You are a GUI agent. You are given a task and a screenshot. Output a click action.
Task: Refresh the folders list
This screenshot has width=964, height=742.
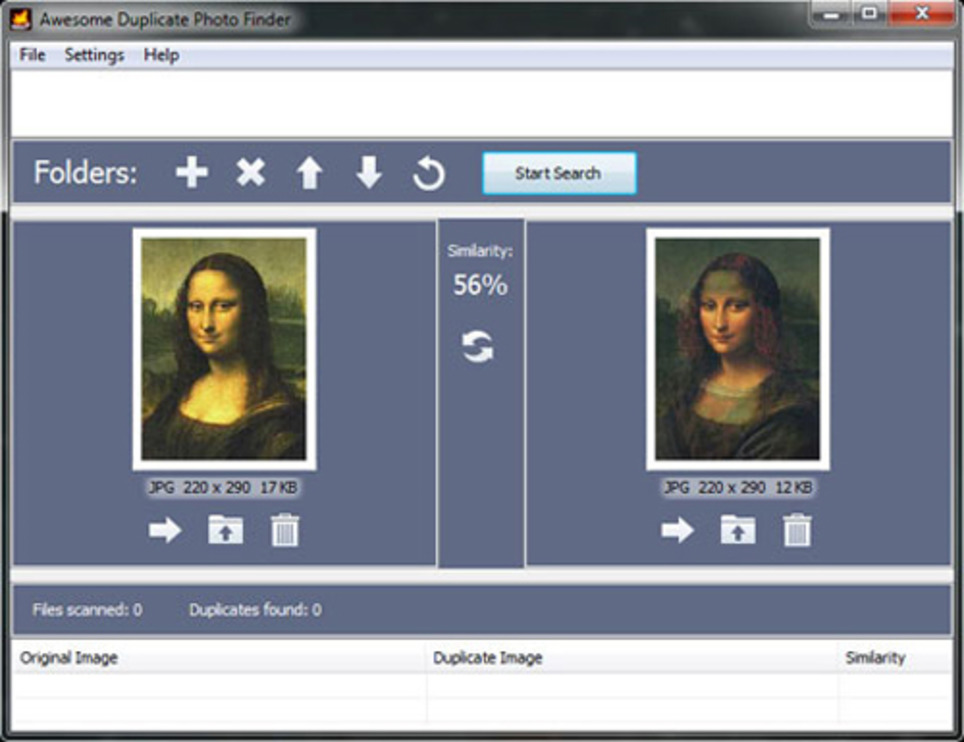(x=428, y=172)
